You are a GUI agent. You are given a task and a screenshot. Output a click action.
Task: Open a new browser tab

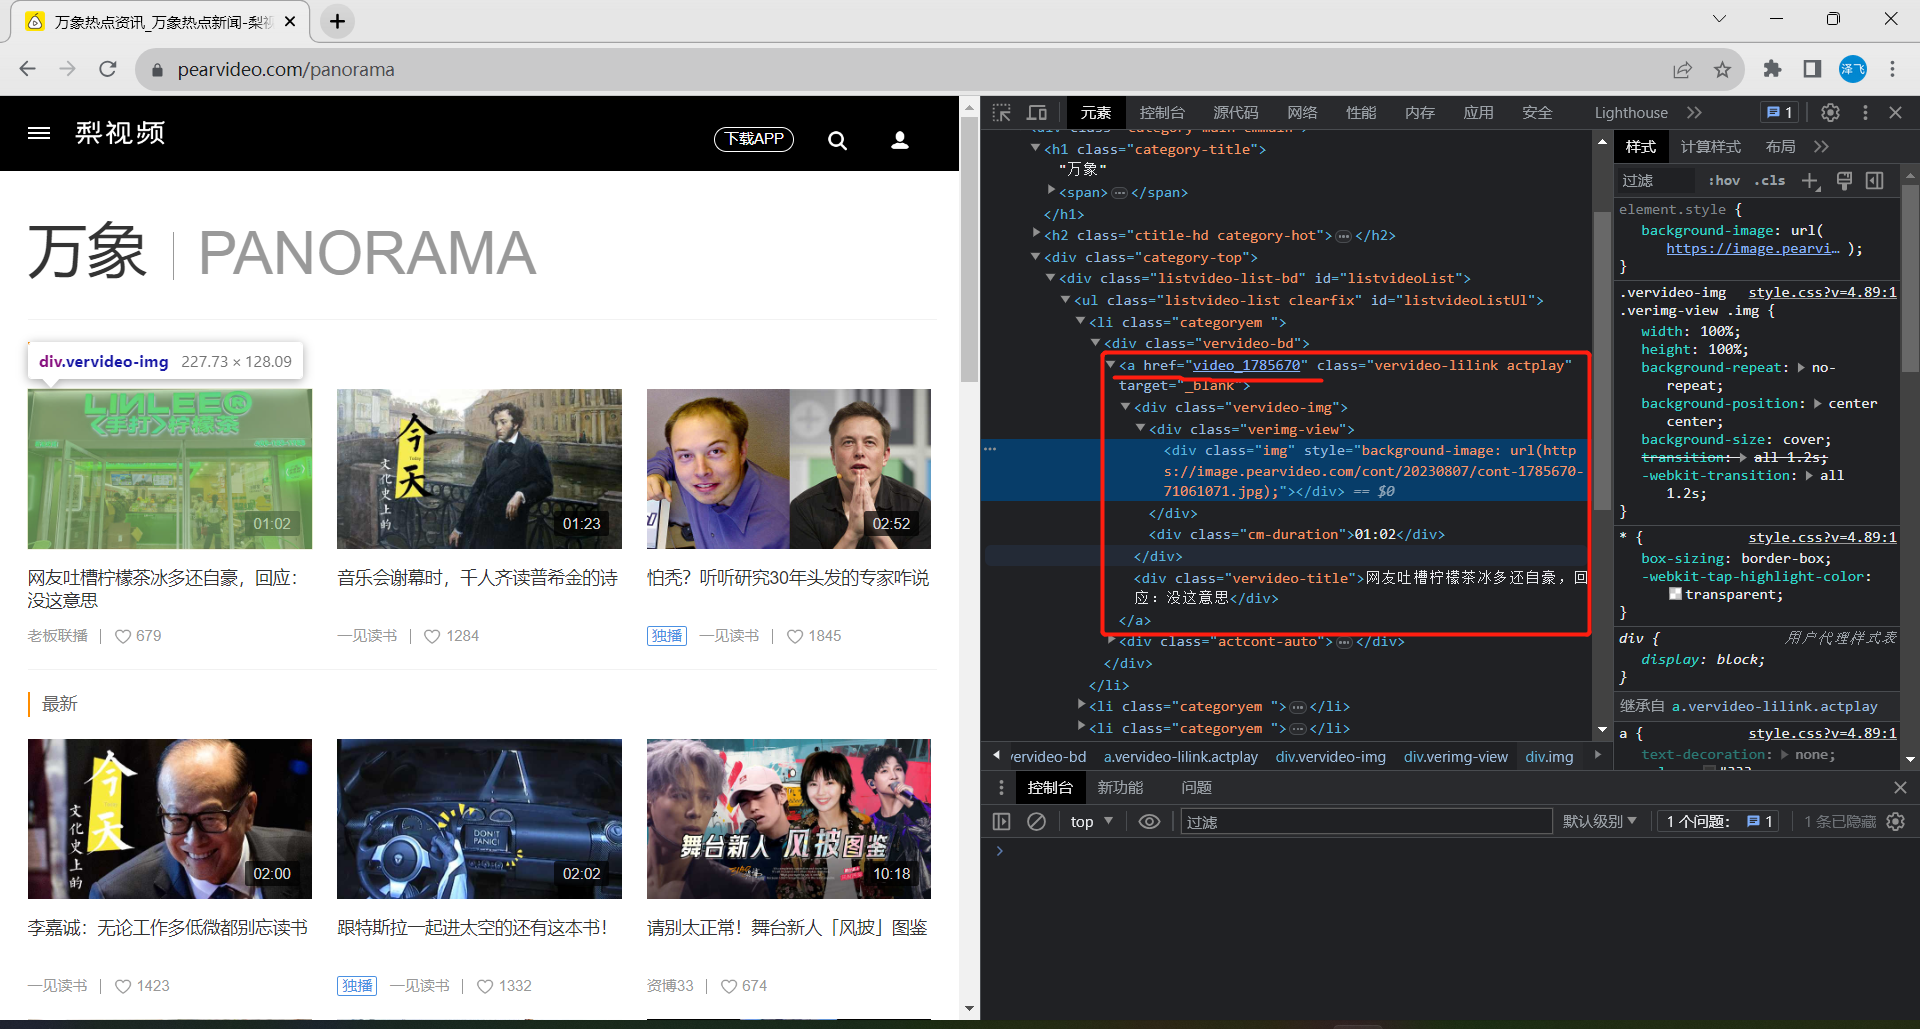[338, 21]
